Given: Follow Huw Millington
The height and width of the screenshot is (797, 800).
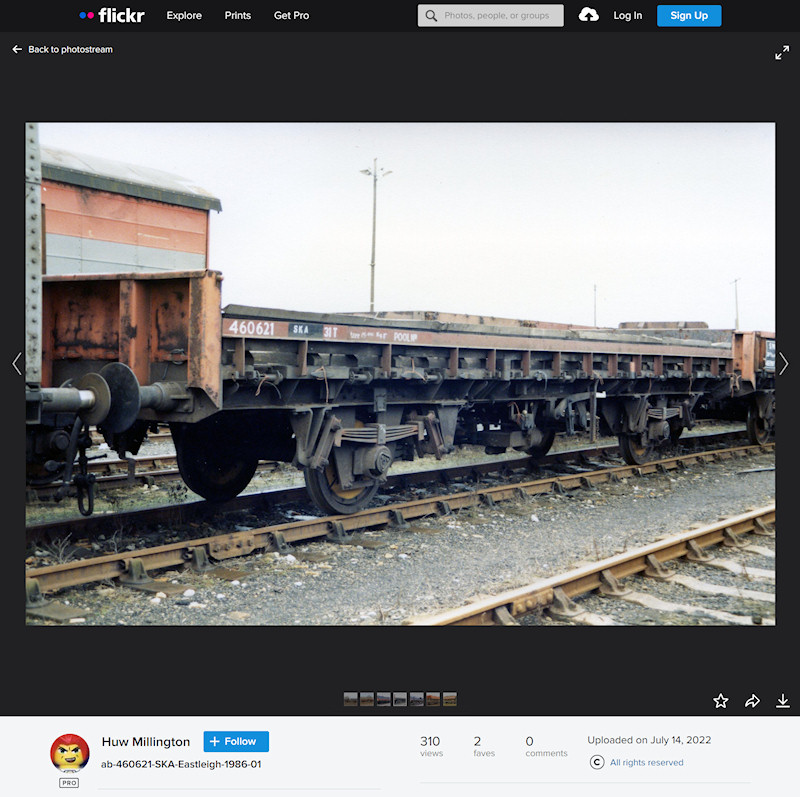Looking at the screenshot, I should pyautogui.click(x=236, y=742).
